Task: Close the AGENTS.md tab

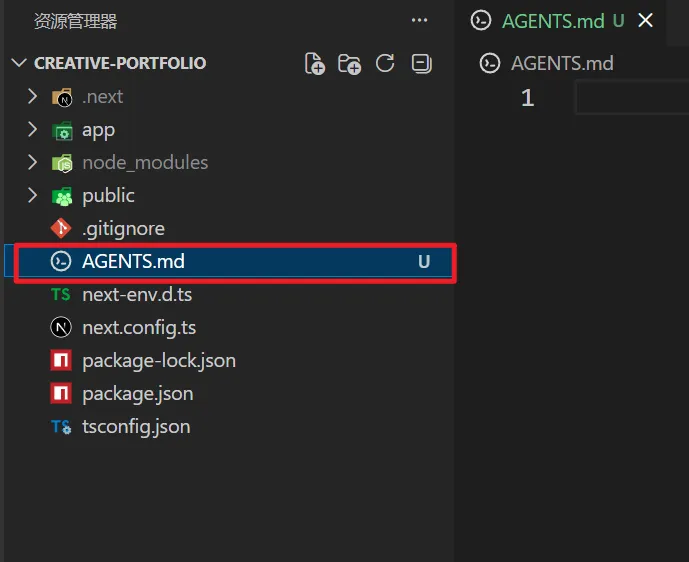Action: [645, 20]
